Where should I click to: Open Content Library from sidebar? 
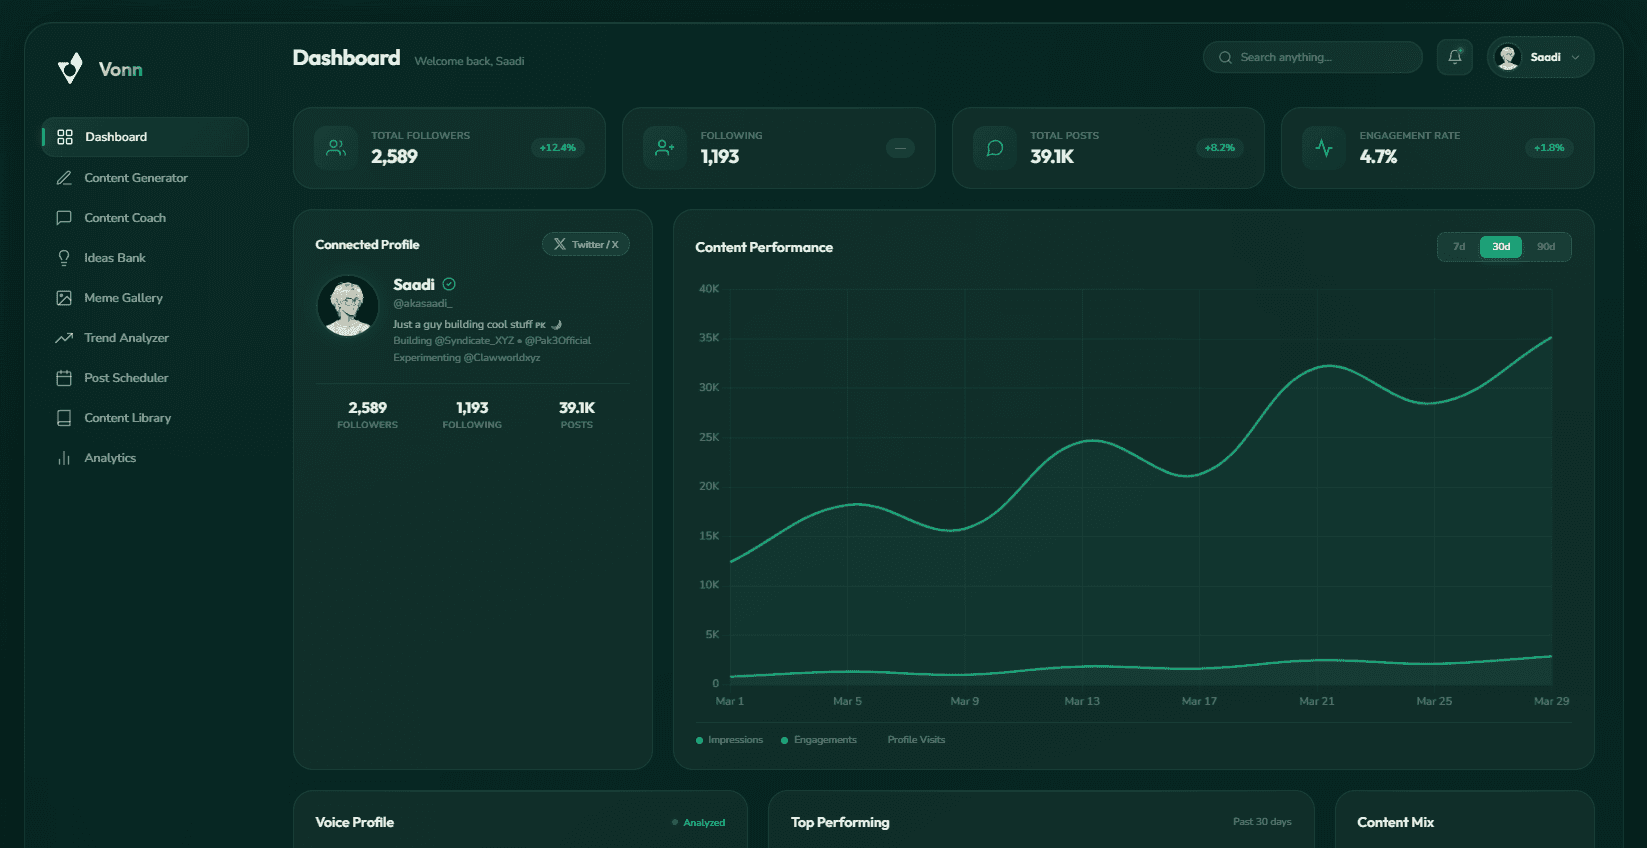pos(145,418)
